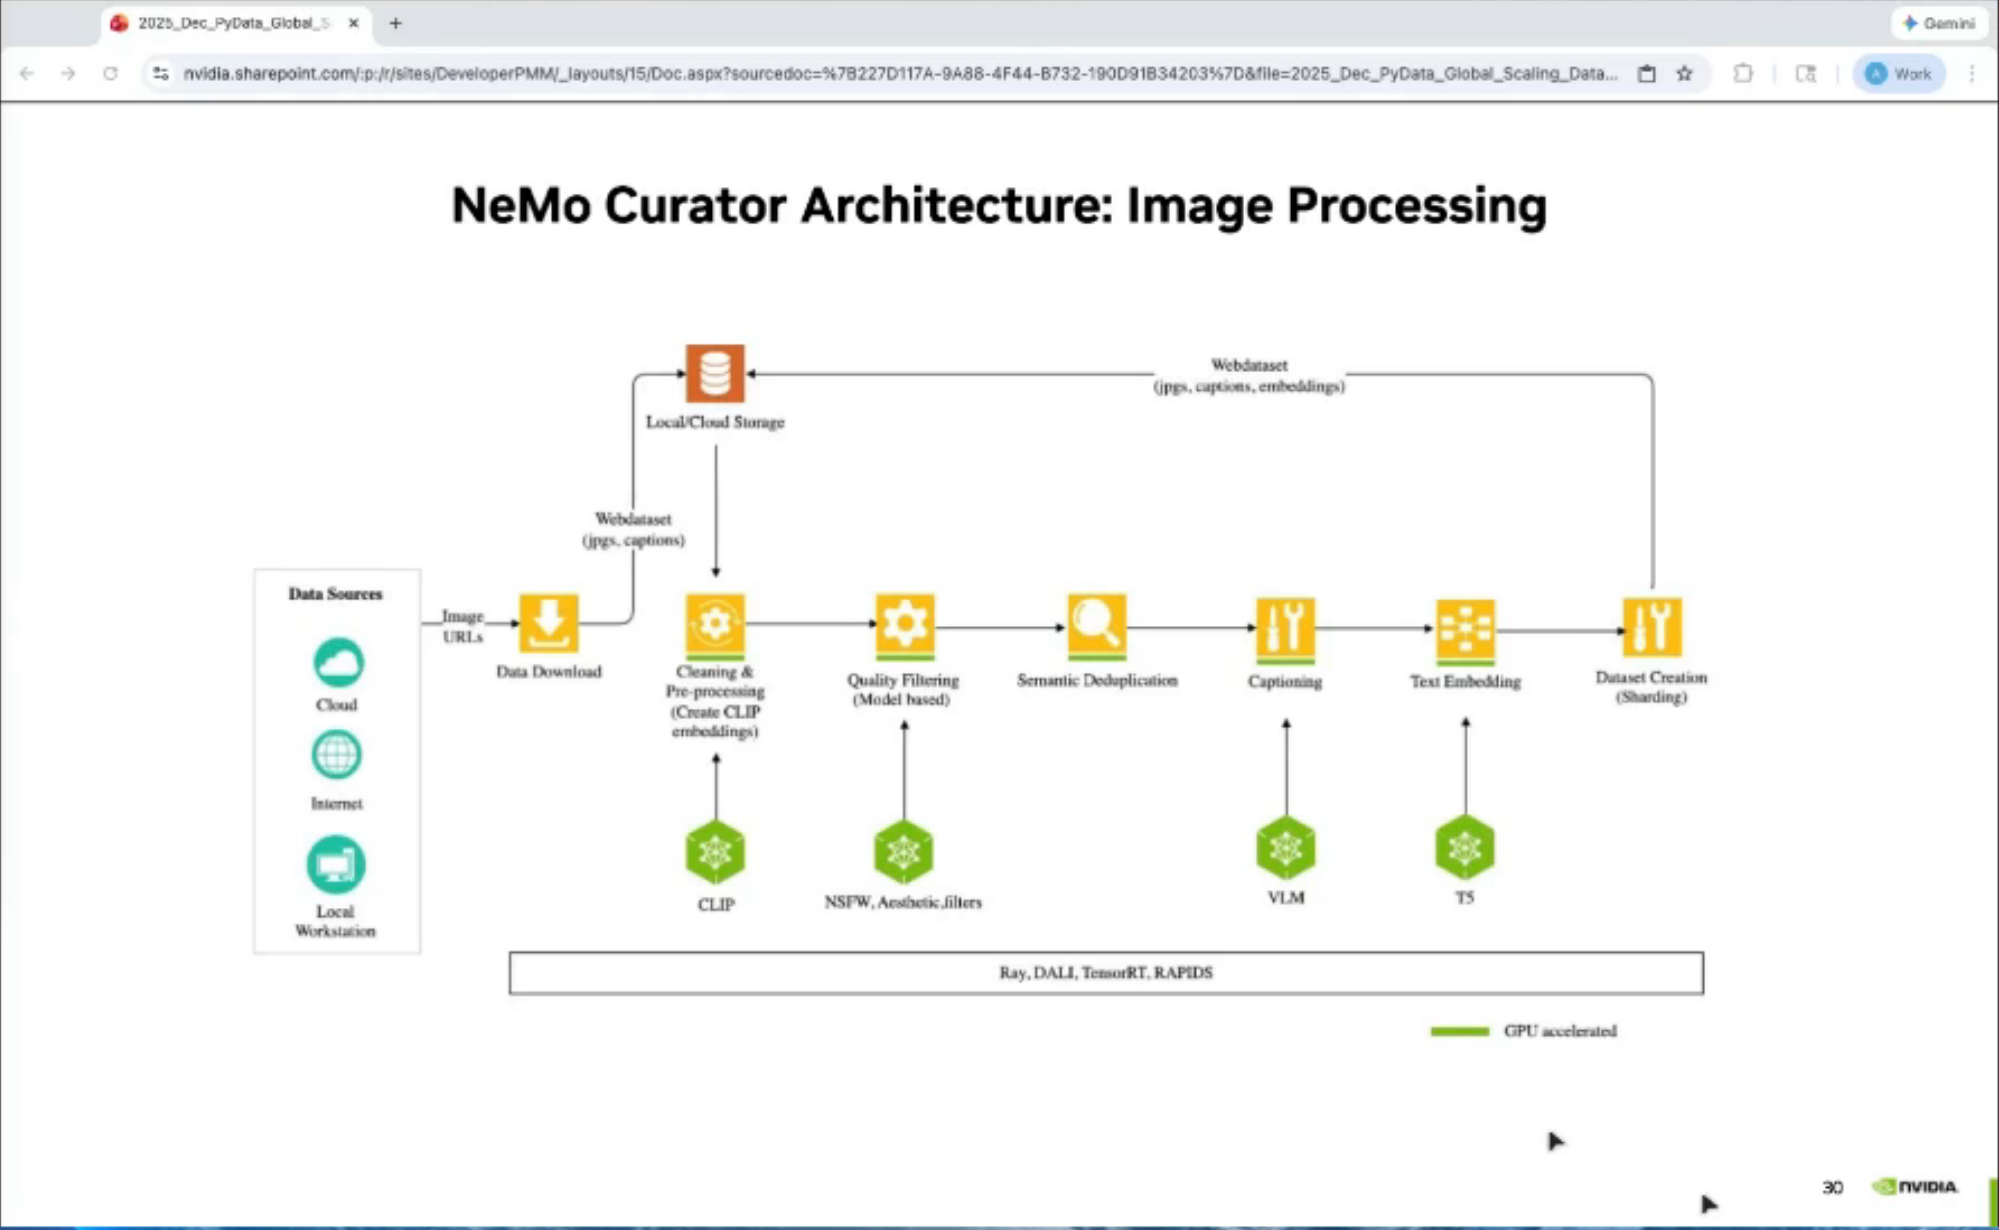This screenshot has width=1999, height=1230.
Task: Click the VLM model hexagon icon
Action: click(1285, 848)
